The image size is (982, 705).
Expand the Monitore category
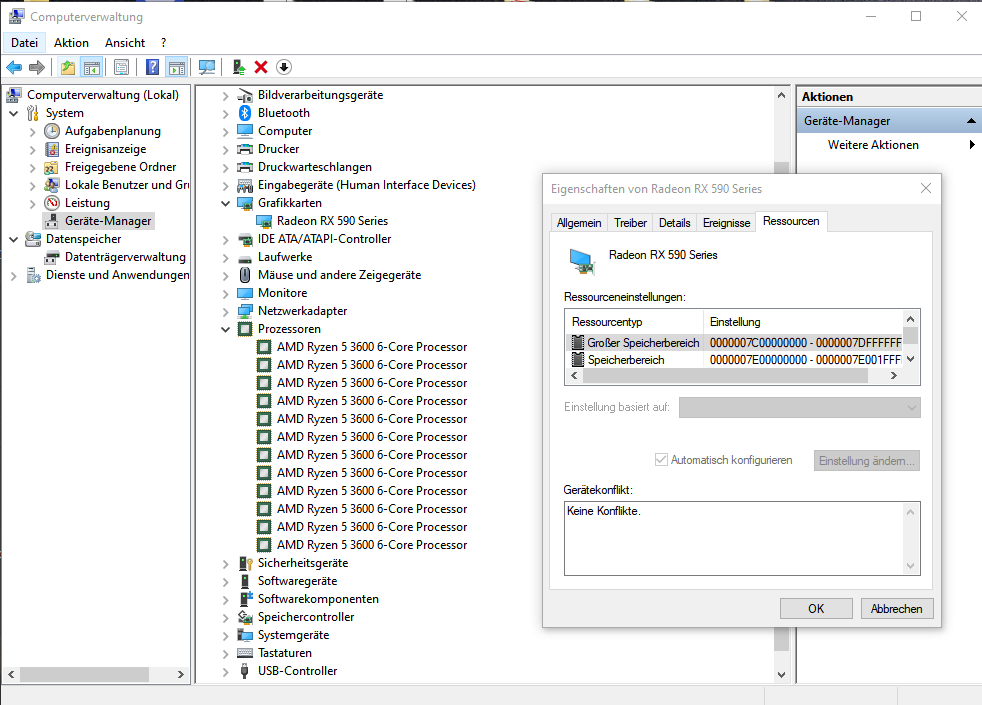tap(225, 294)
